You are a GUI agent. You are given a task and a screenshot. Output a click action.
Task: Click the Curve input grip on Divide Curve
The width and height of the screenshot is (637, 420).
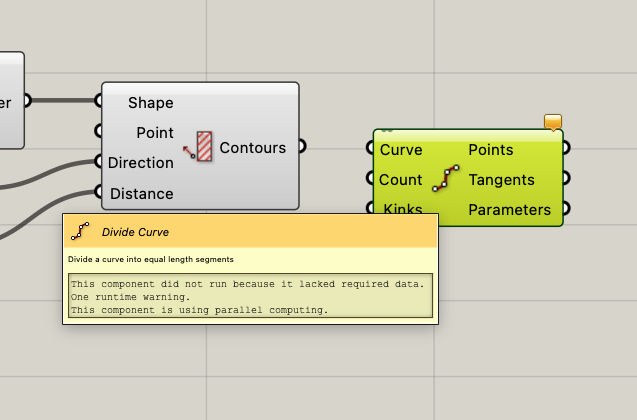pos(372,150)
